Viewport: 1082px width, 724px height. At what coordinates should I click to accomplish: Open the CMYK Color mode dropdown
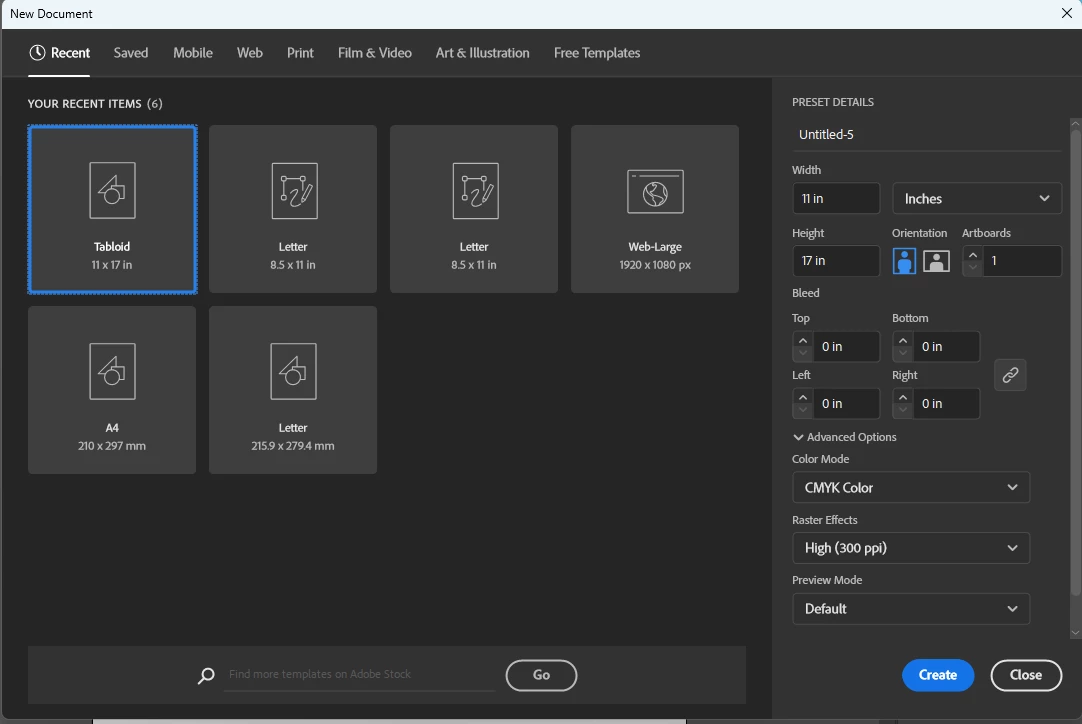coord(911,487)
